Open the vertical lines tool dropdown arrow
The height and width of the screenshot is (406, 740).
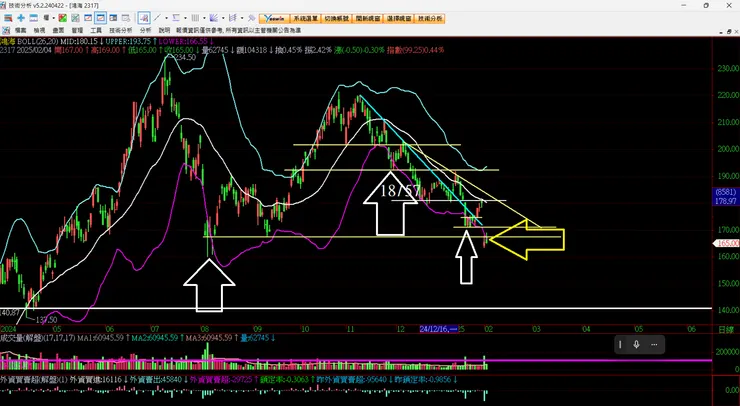coord(204,18)
